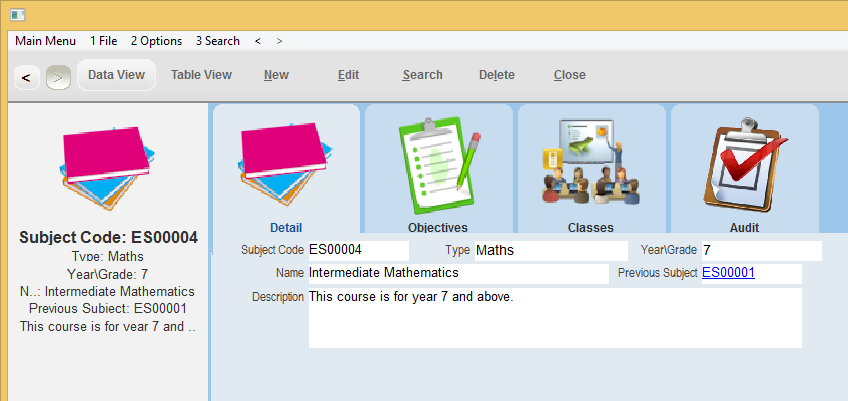Screen dimensions: 848x401
Task: Click the stacked books image in left panel
Action: pos(106,168)
